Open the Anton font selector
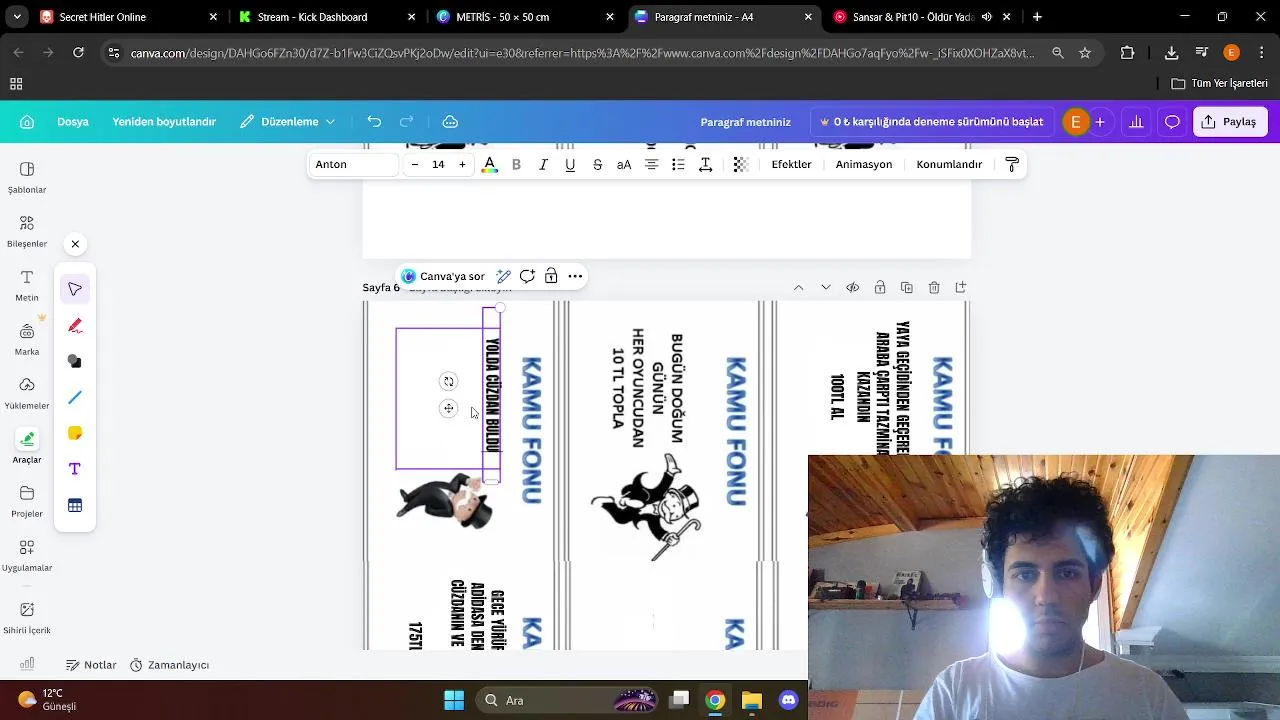The height and width of the screenshot is (720, 1280). 354,164
